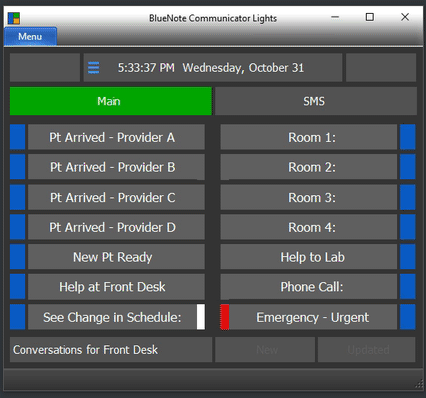Viewport: 426px width, 398px height.
Task: Click the dimmed New conversations button
Action: tap(265, 350)
